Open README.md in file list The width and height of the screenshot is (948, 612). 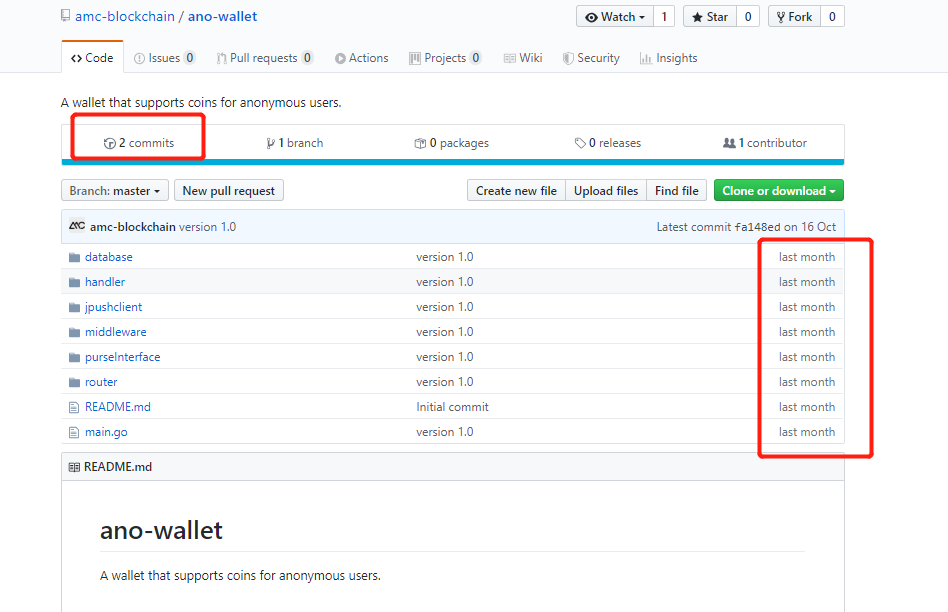tap(118, 407)
